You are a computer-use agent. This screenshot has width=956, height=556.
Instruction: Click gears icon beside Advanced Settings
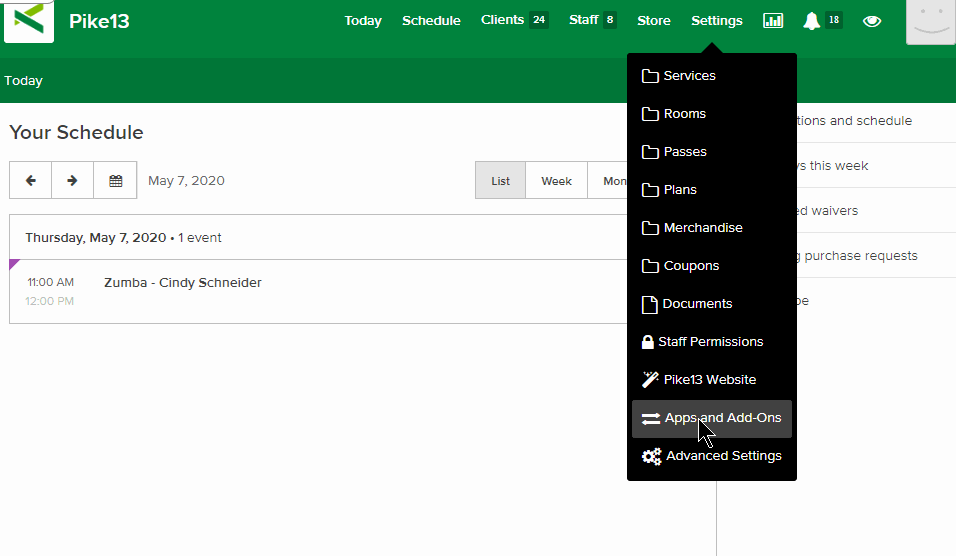pos(651,457)
